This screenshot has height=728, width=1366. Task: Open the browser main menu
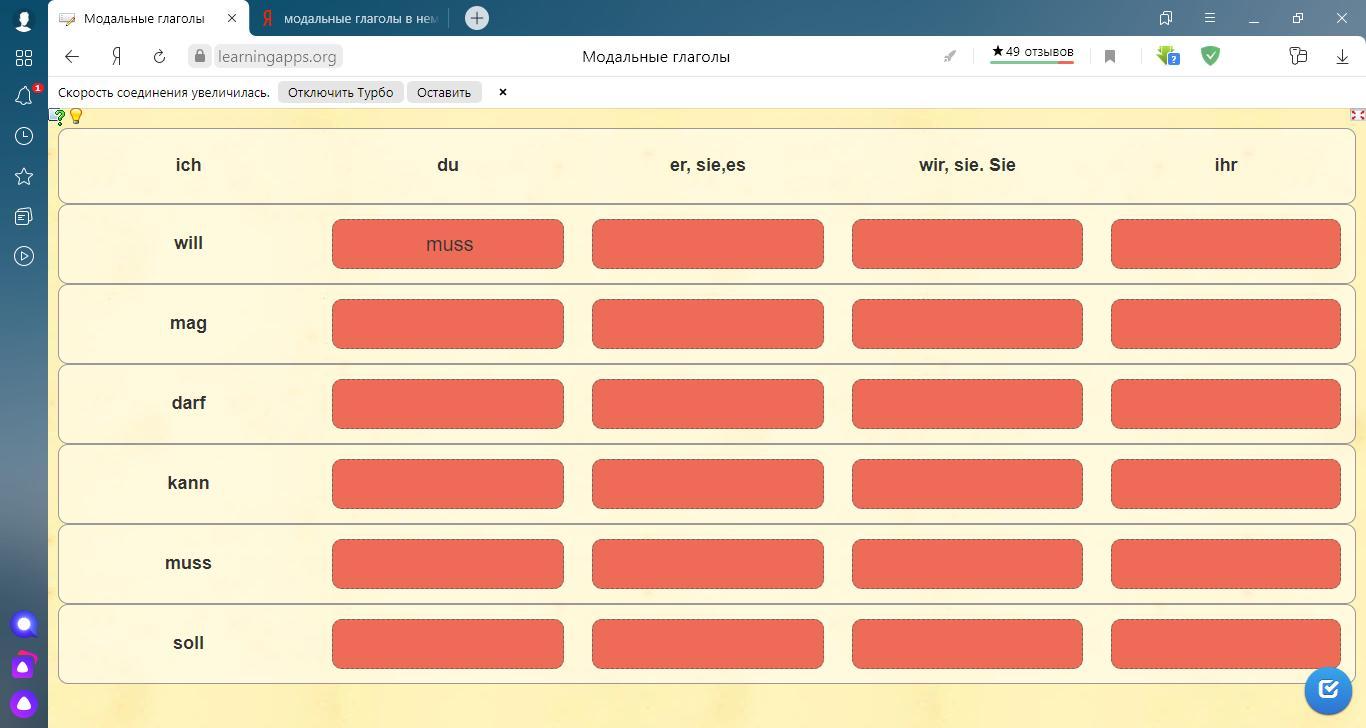click(x=1210, y=18)
